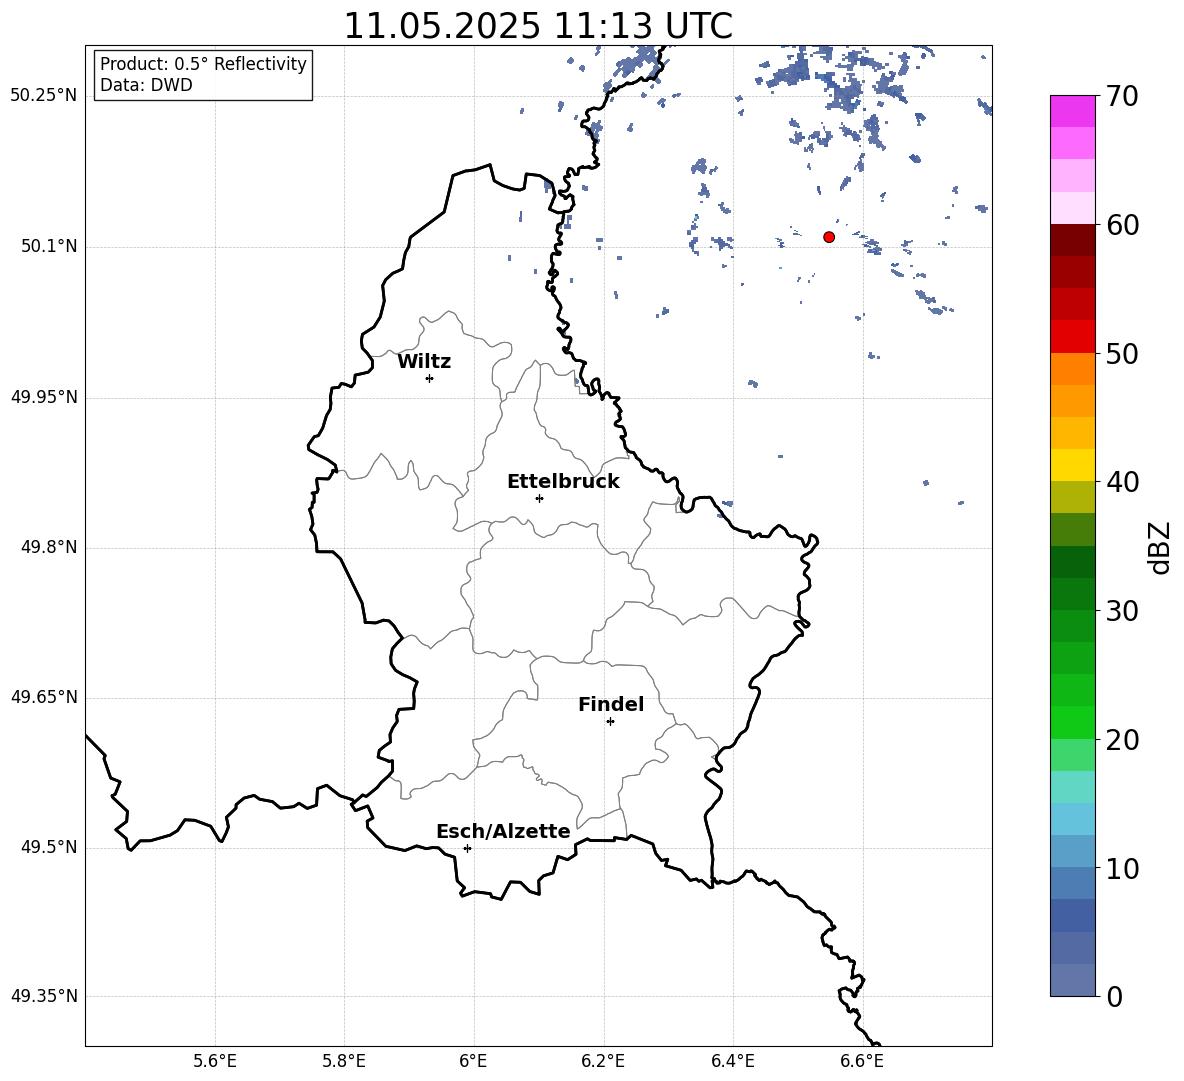Click the 6.4°E longitude label

732,1061
